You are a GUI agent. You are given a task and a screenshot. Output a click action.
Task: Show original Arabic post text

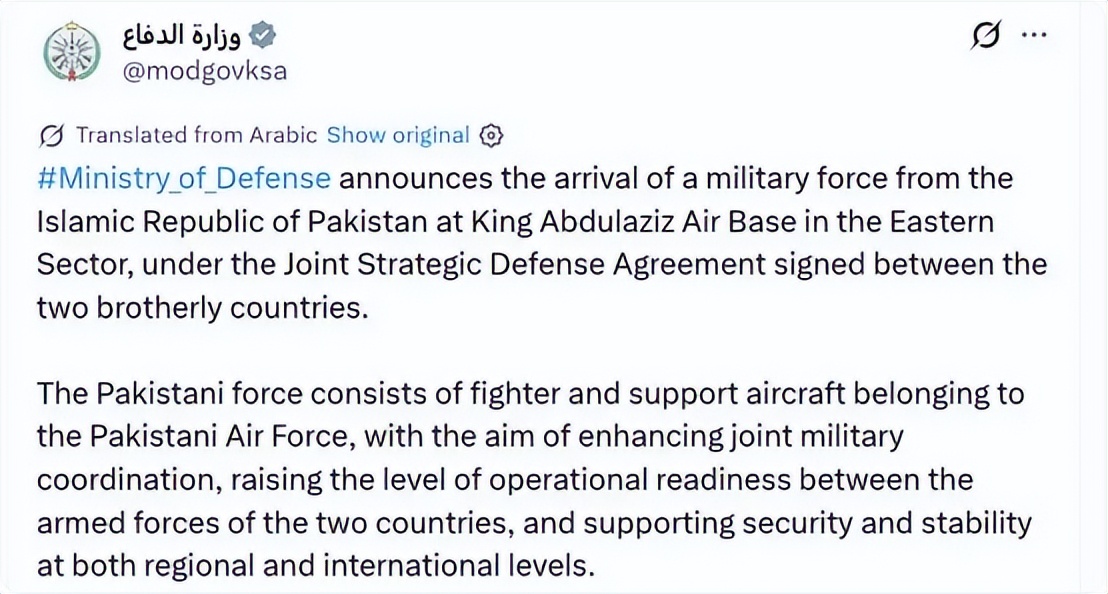click(x=397, y=135)
